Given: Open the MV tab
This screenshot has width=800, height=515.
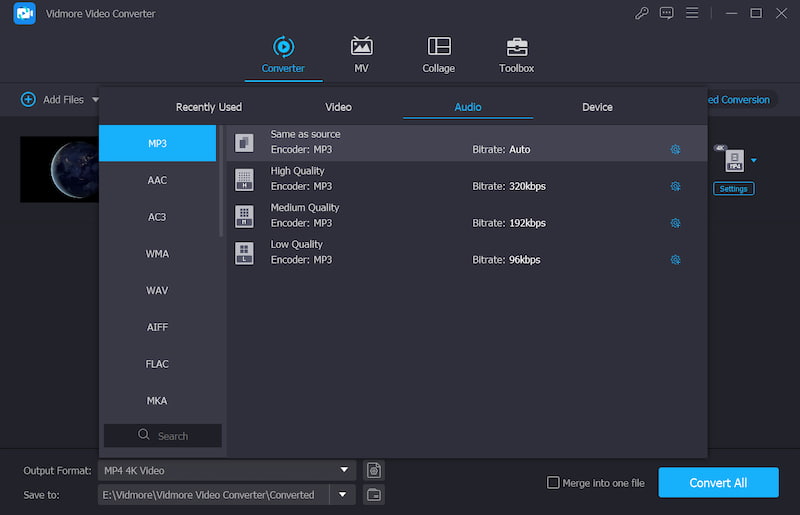Looking at the screenshot, I should pos(361,47).
